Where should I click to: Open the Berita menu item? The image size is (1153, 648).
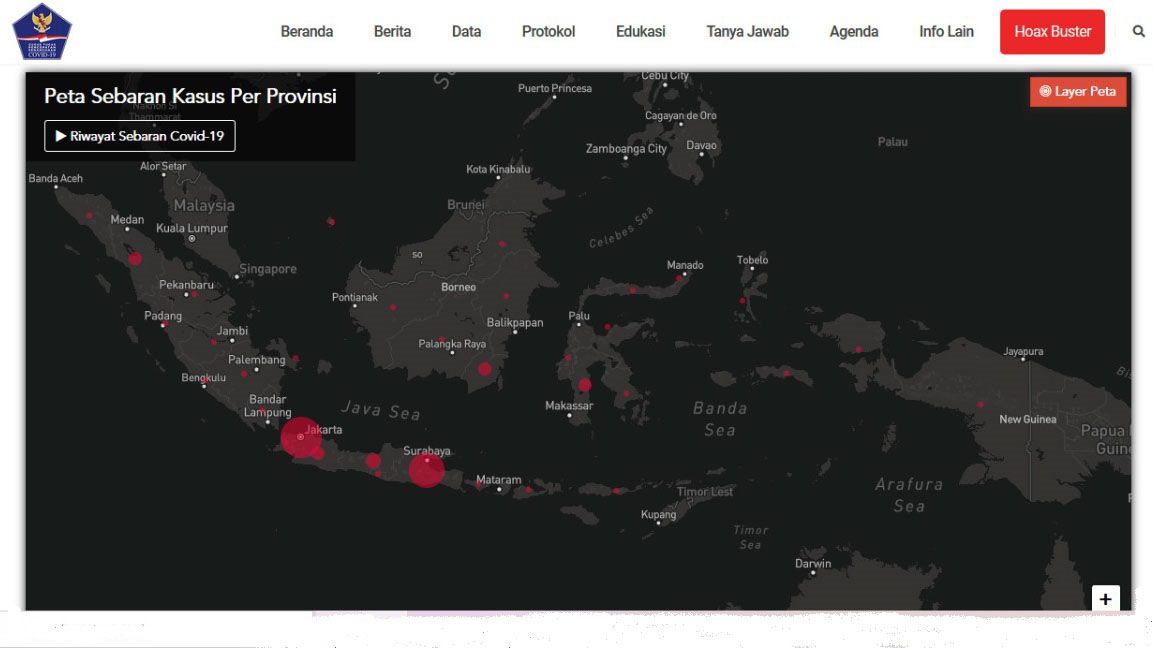click(392, 32)
